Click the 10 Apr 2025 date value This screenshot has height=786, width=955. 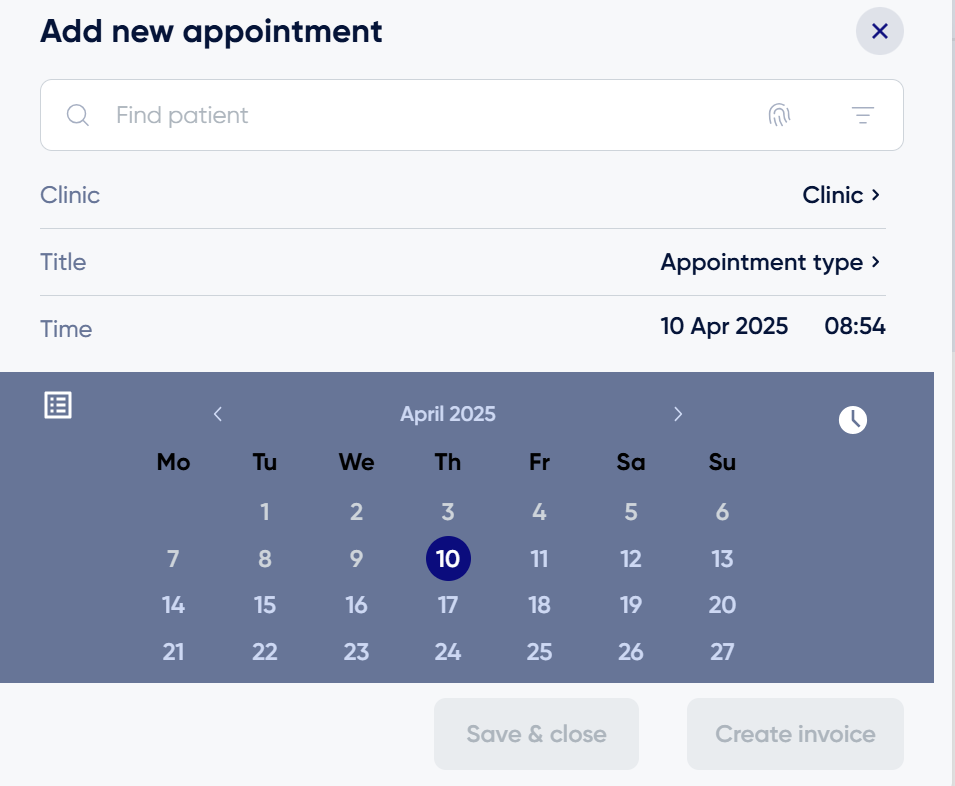coord(724,326)
